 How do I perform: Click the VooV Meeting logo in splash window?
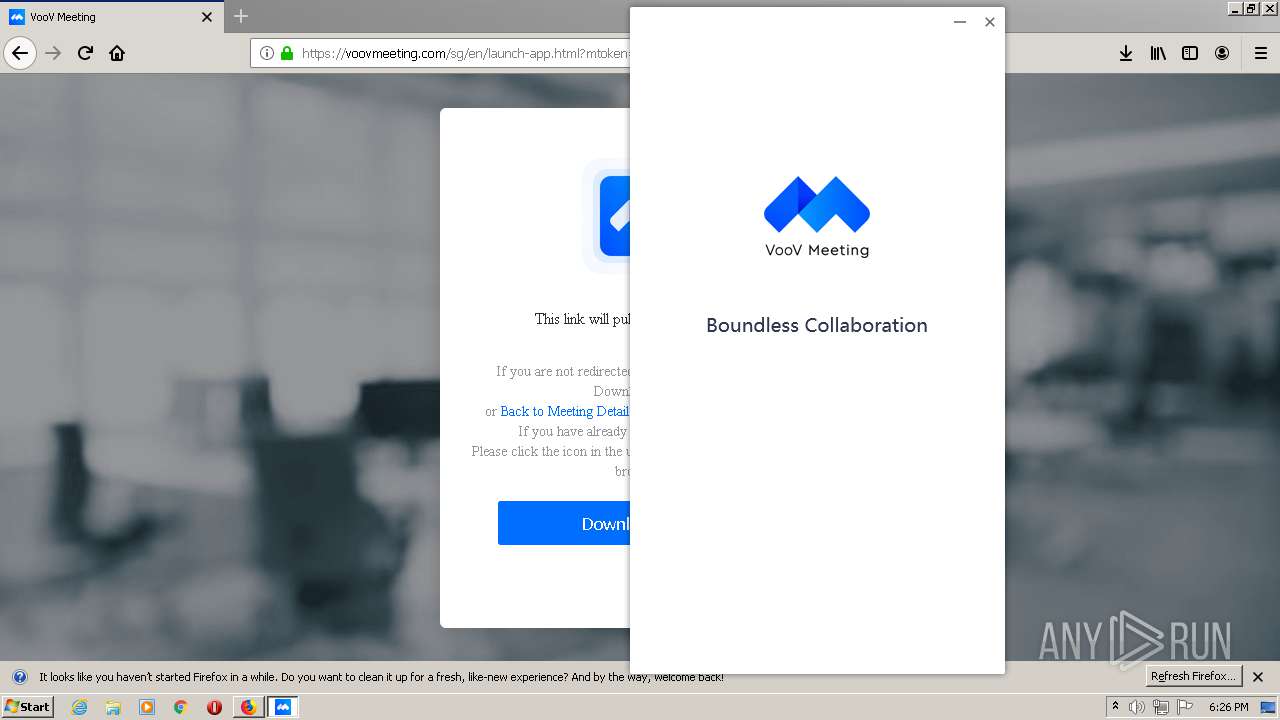tap(817, 216)
